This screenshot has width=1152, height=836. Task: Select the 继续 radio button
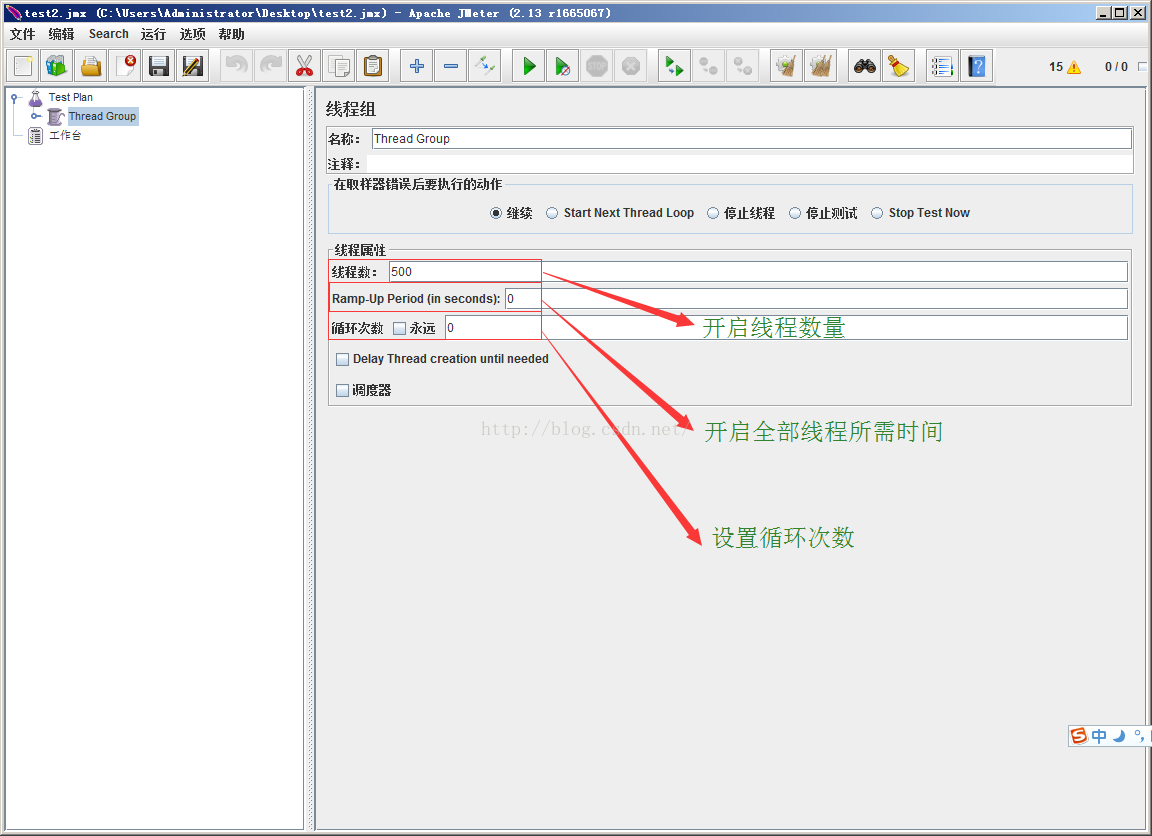(496, 213)
